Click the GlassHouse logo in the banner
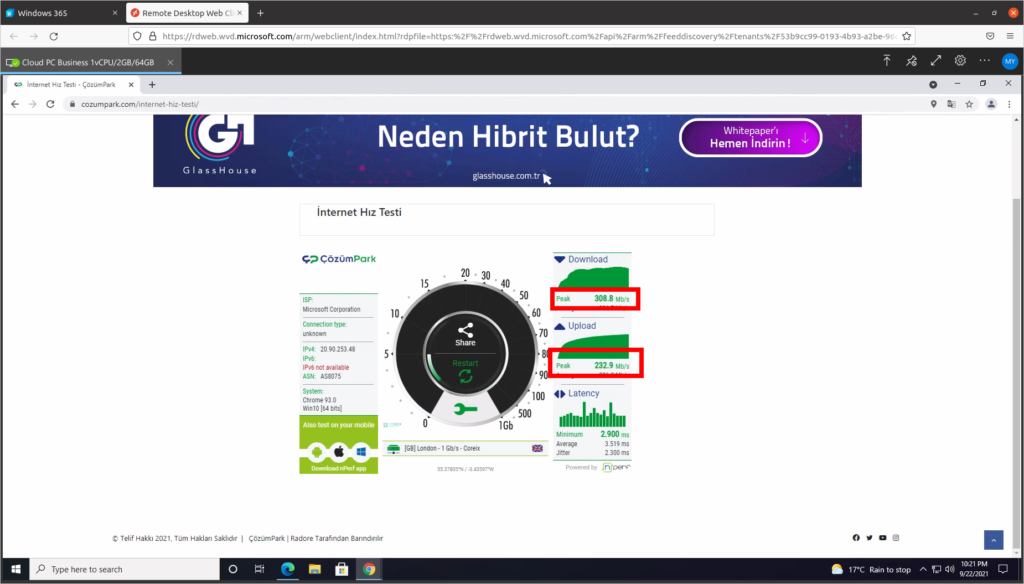The width and height of the screenshot is (1024, 584). click(219, 144)
